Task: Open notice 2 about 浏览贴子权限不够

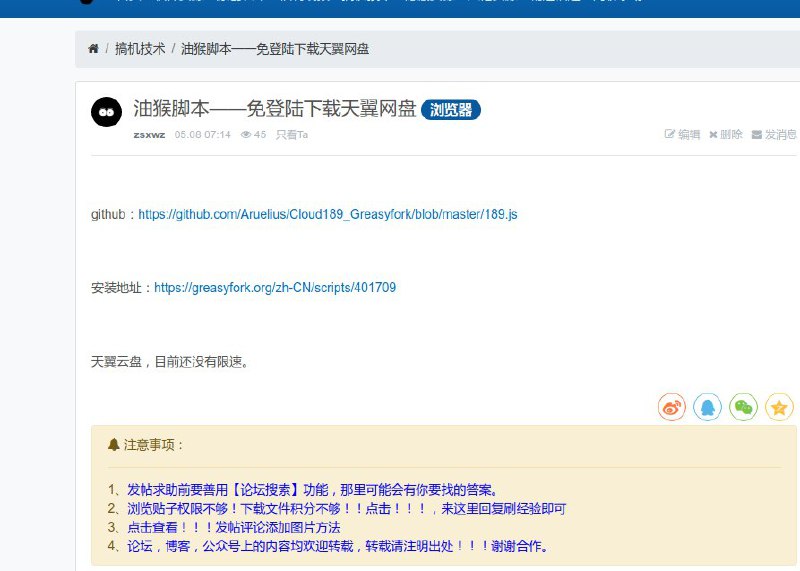Action: pos(346,509)
